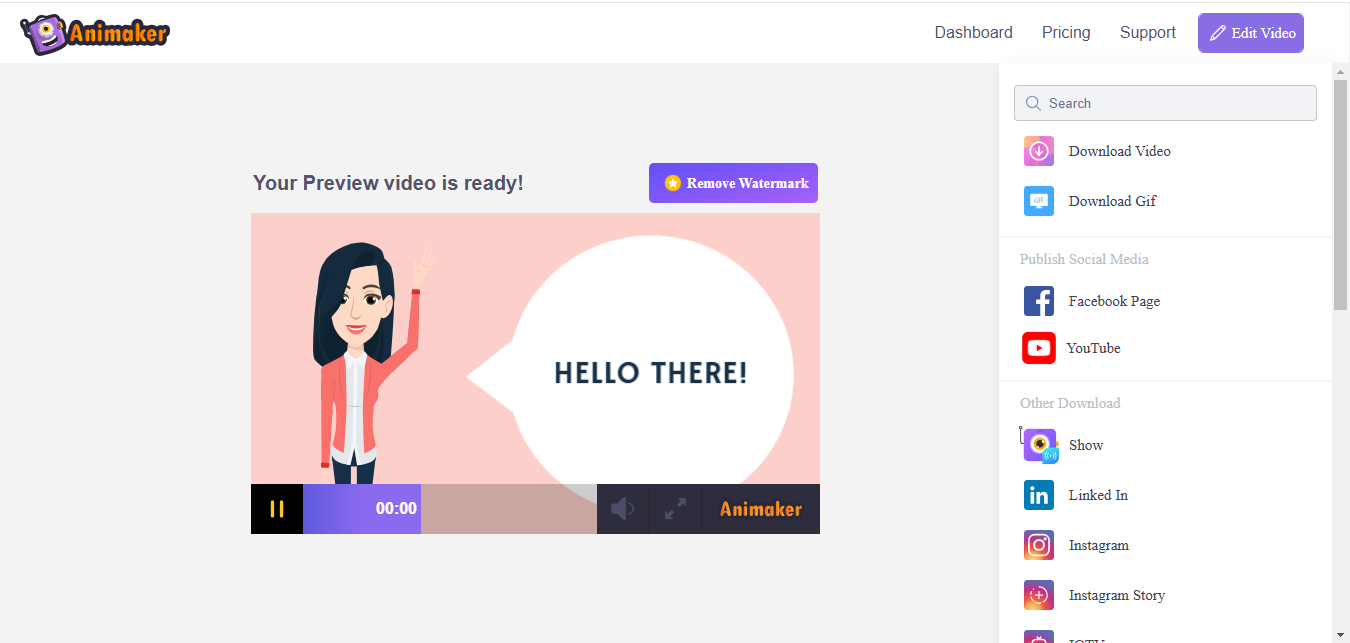Click the Show icon
Screen dimensions: 1350x643
click(1040, 446)
